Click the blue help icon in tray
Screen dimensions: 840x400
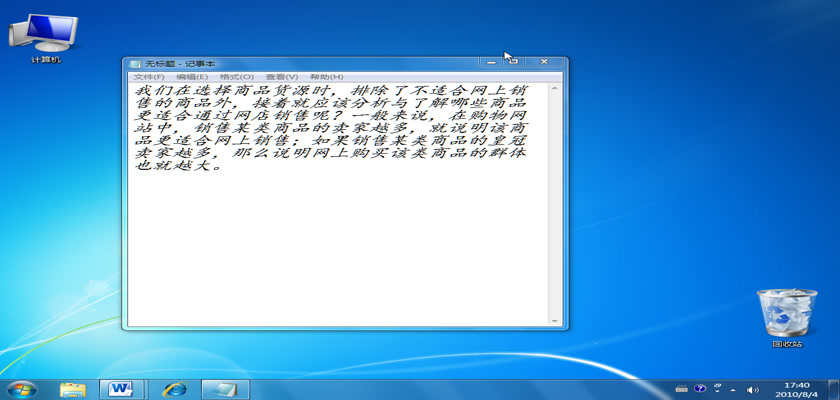point(700,388)
